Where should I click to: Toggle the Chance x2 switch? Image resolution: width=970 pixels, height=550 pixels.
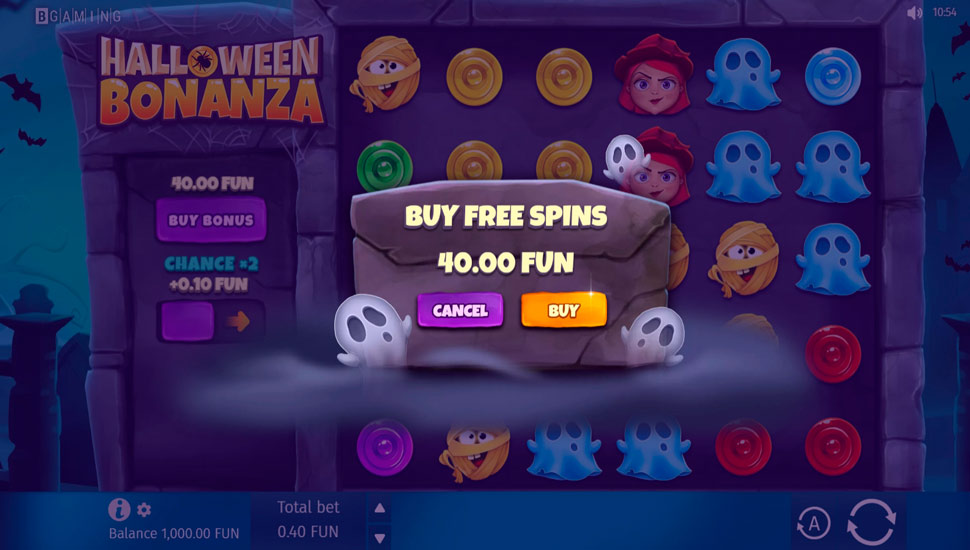[x=211, y=321]
